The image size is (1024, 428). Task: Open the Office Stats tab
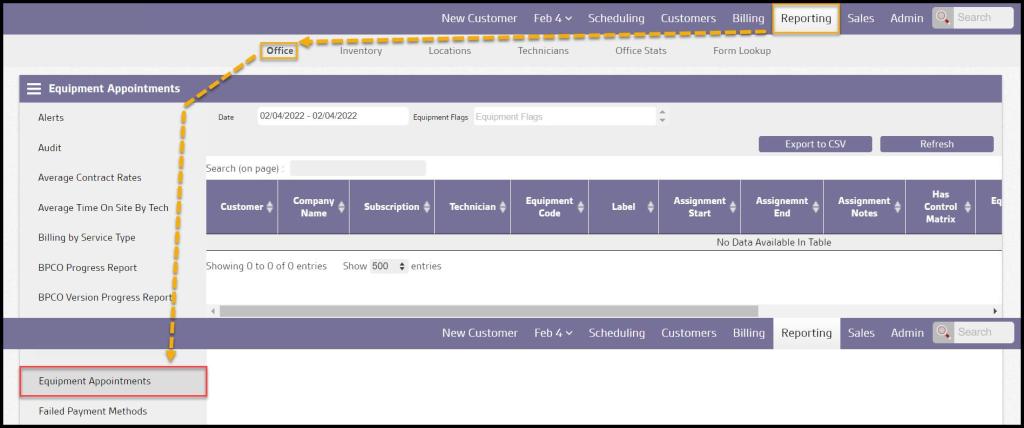(x=640, y=51)
